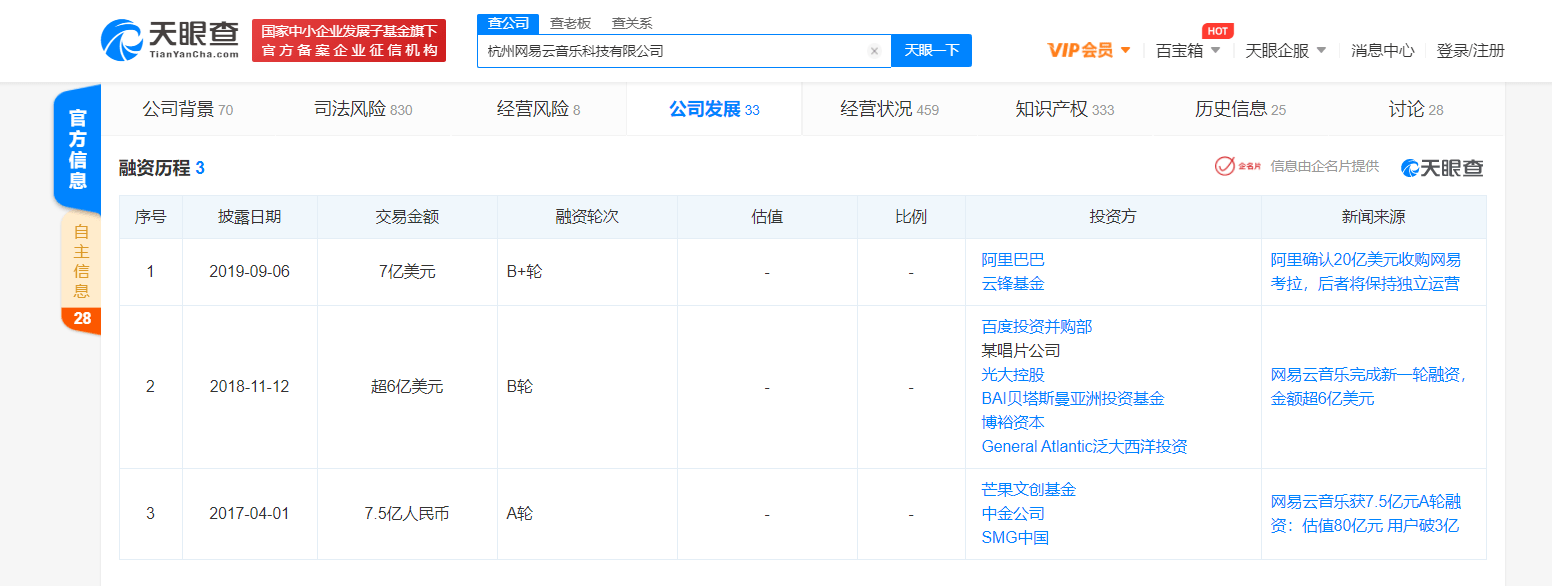The width and height of the screenshot is (1552, 586).
Task: Open investor 芒果文创基金 link
Action: [1028, 490]
